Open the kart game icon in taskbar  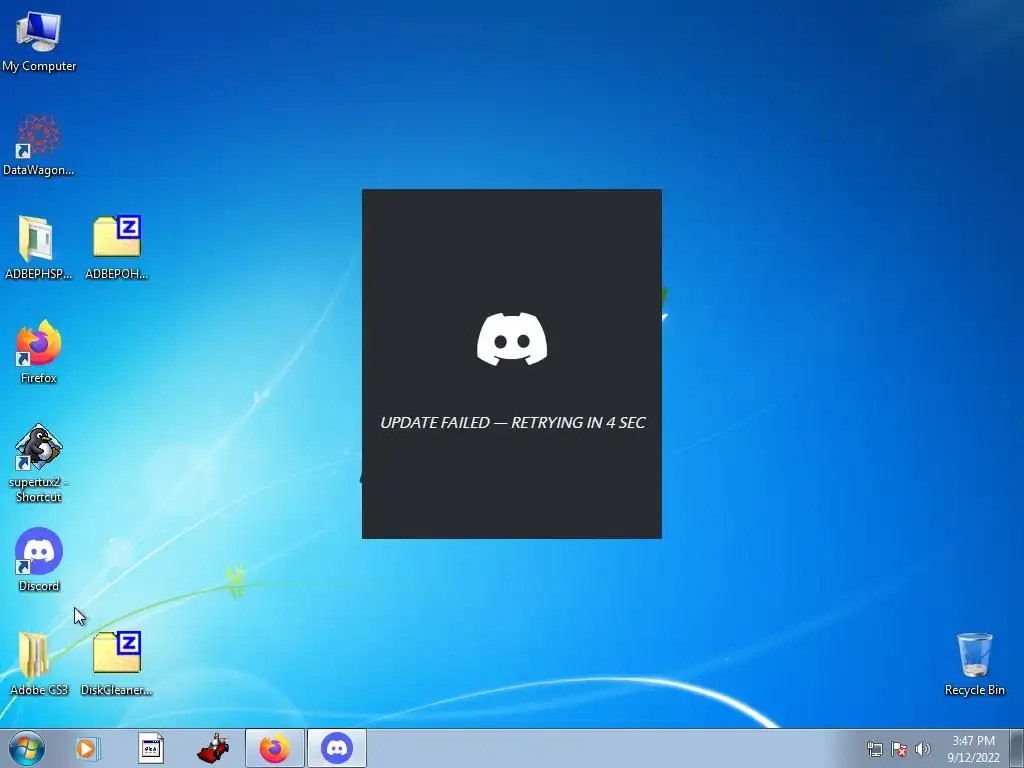coord(213,748)
